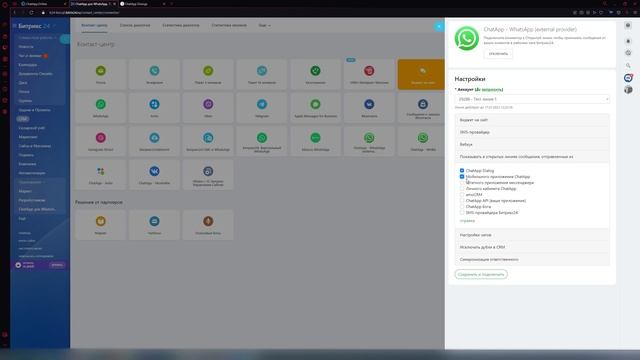Open the purple Viber channel tile
The image size is (640, 360).
click(208, 108)
